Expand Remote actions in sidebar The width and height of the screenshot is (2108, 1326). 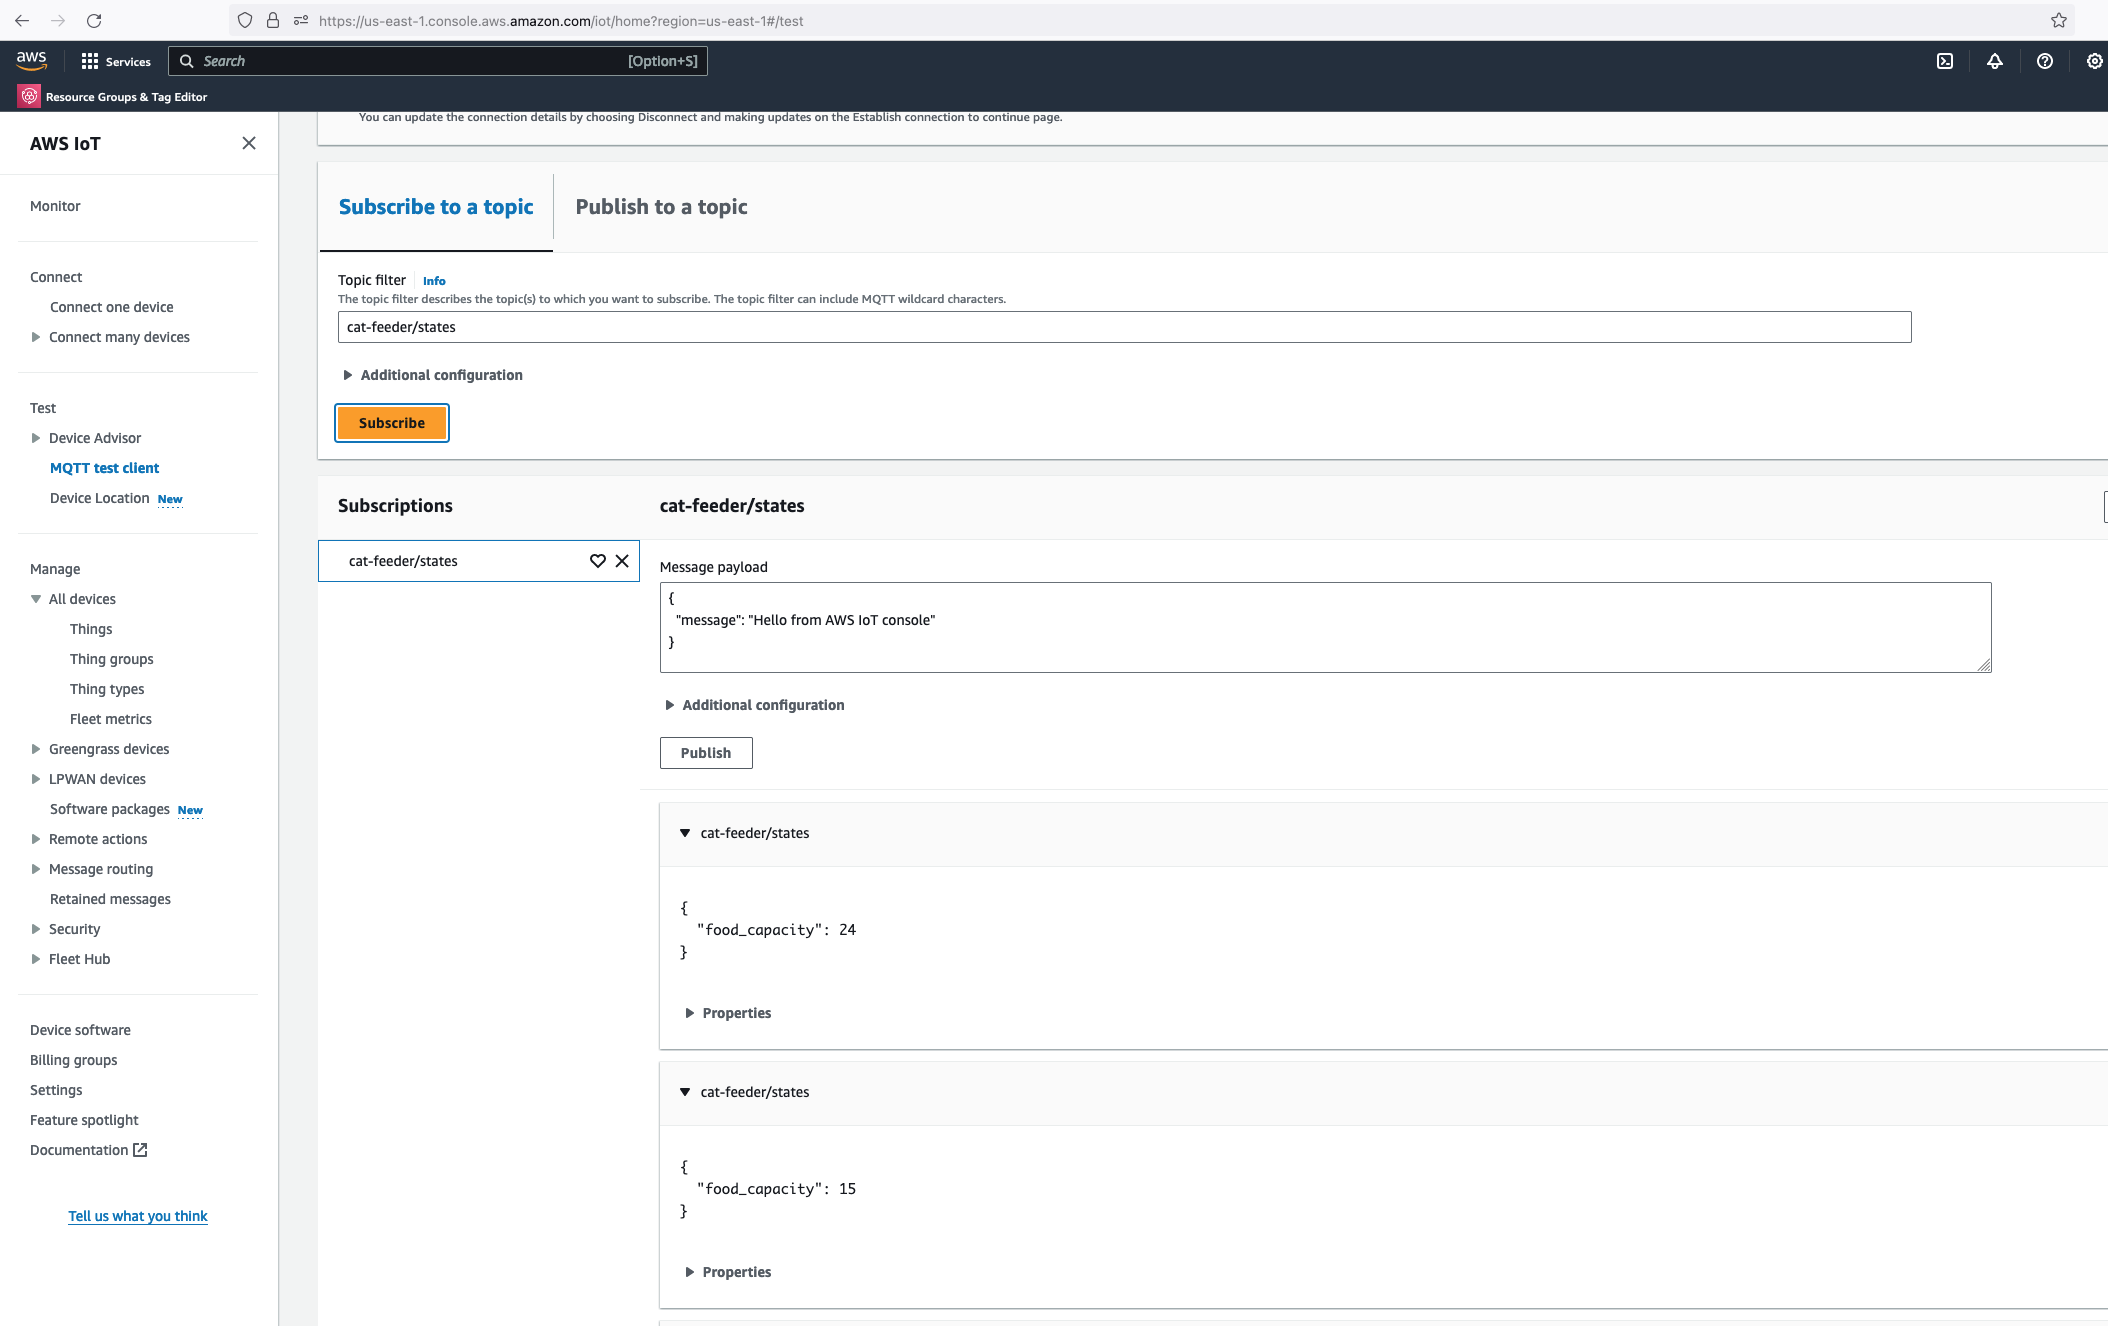(36, 839)
